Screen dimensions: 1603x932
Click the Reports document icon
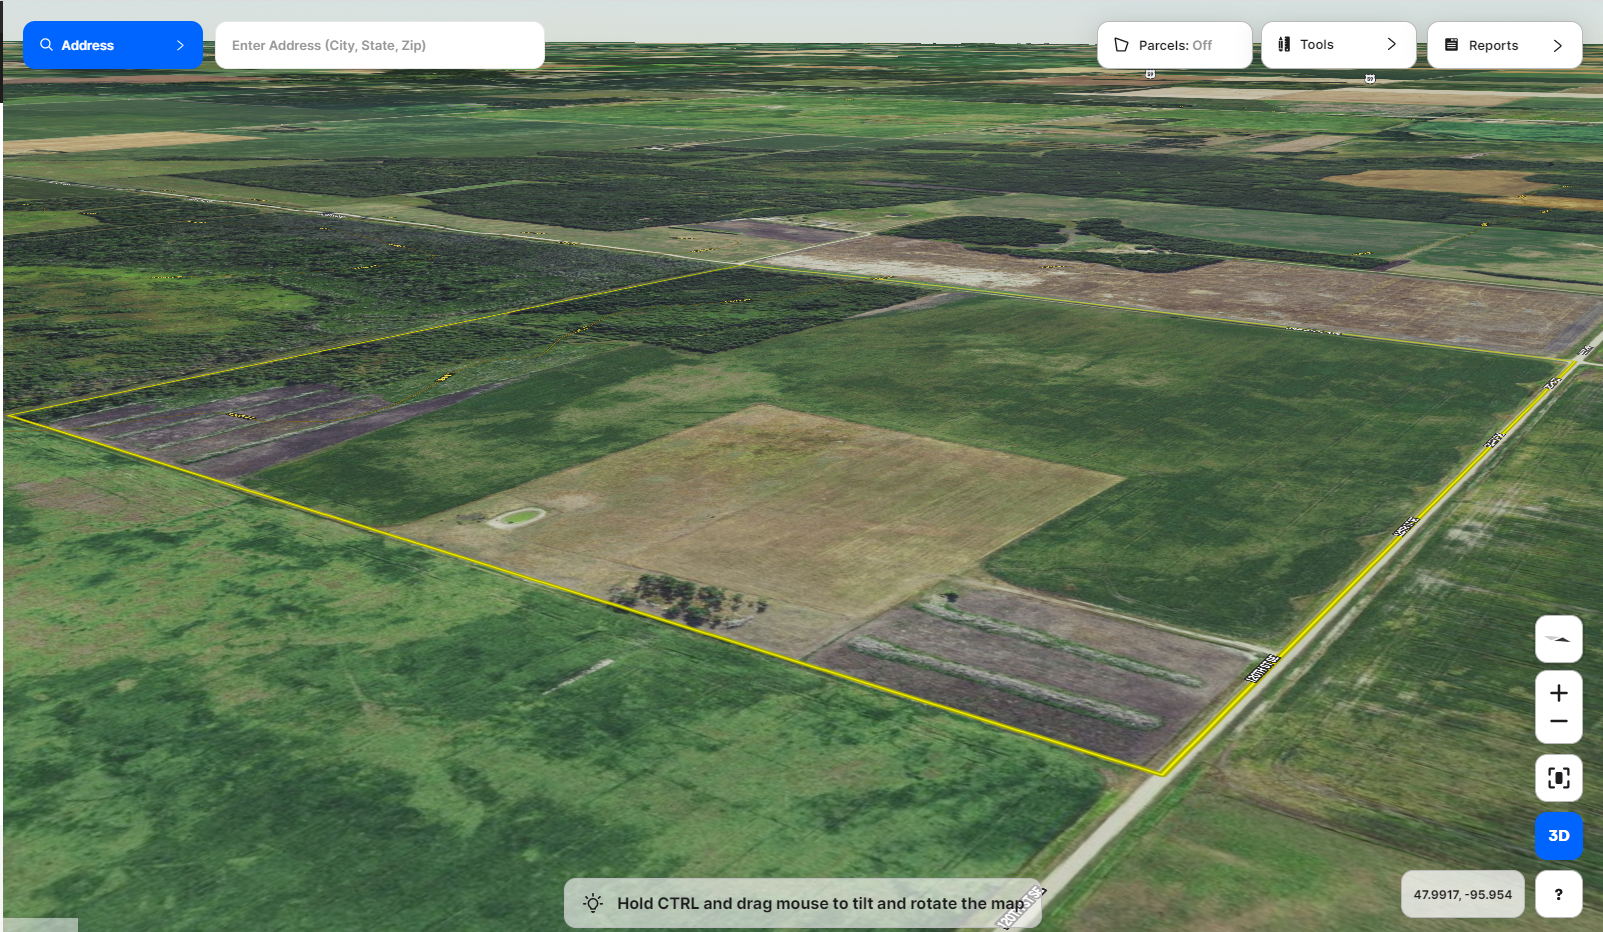(x=1451, y=45)
